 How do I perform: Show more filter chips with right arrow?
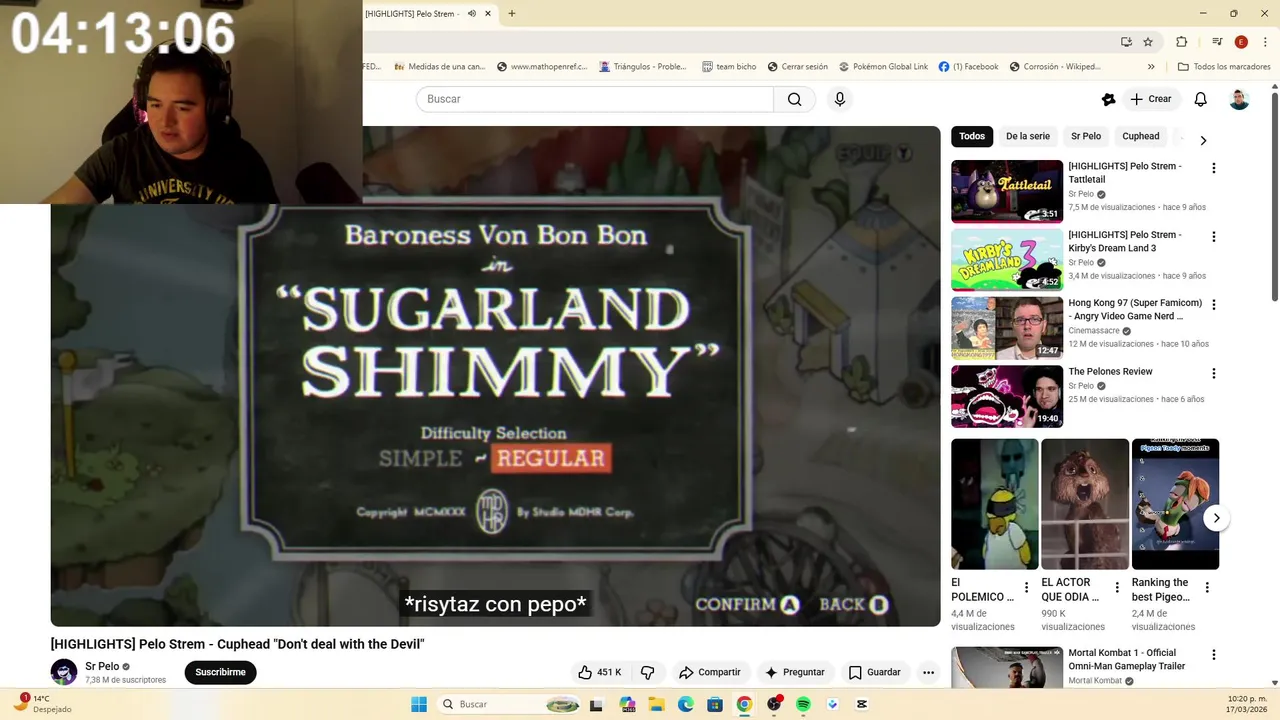1203,141
